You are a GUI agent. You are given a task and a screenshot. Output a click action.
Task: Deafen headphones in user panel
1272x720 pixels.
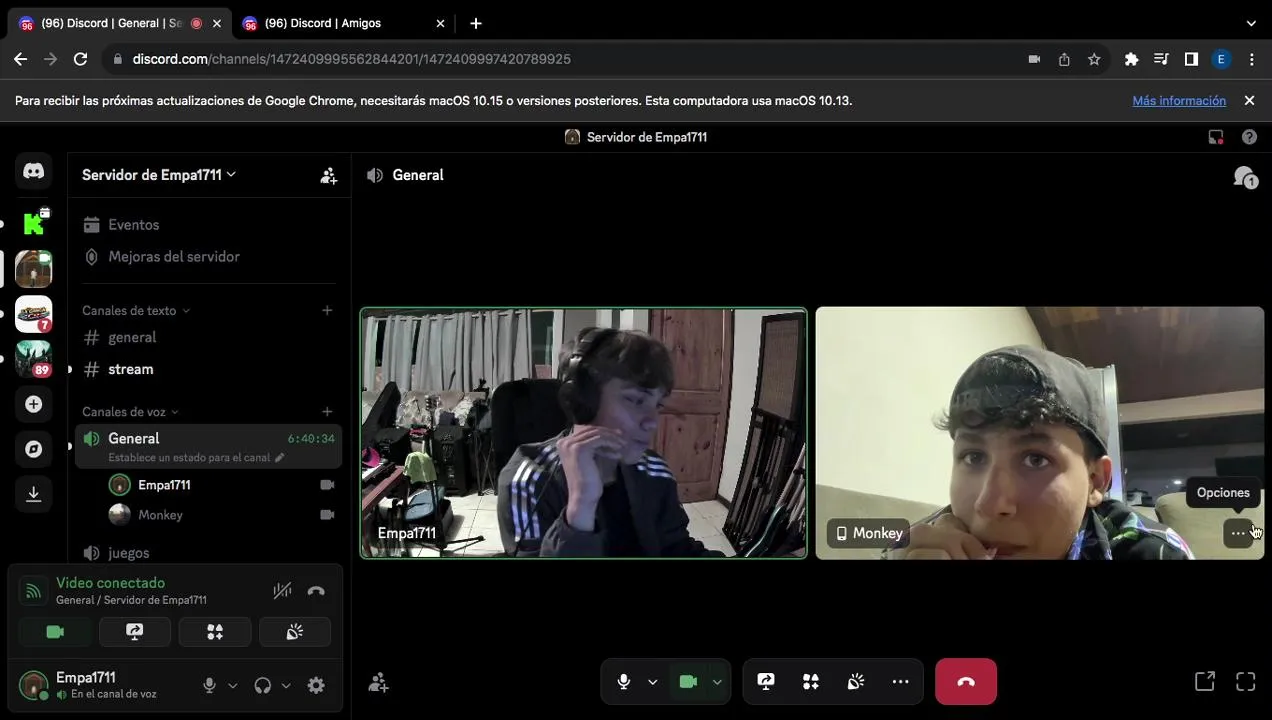tap(263, 685)
